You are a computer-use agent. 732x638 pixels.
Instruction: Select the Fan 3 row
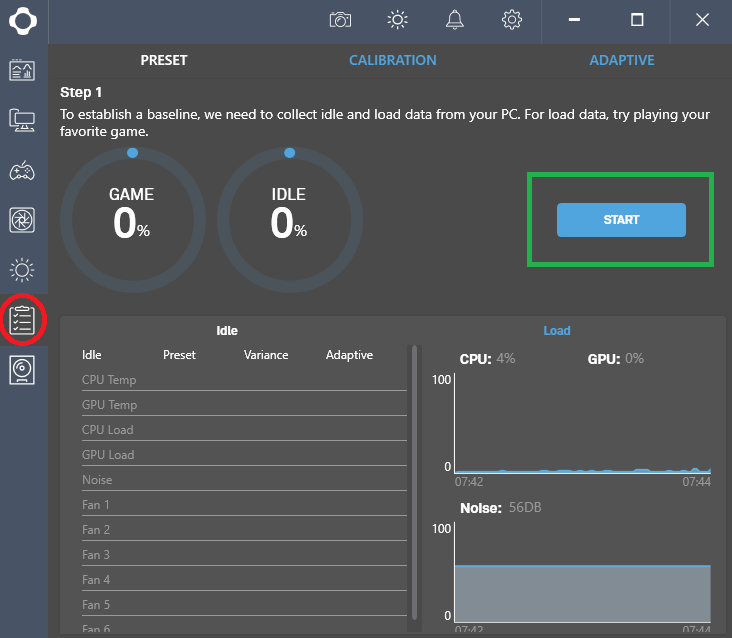(x=244, y=555)
